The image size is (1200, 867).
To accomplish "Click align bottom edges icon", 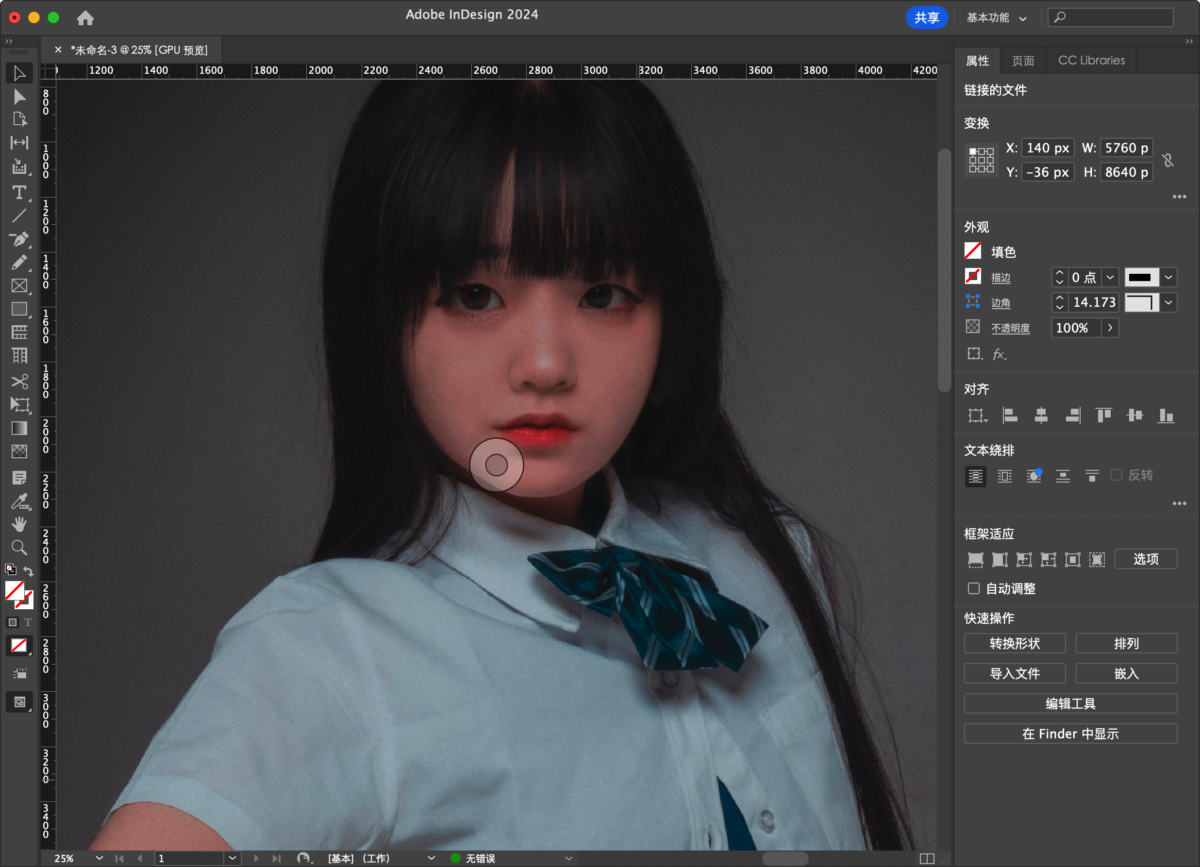I will [1166, 415].
